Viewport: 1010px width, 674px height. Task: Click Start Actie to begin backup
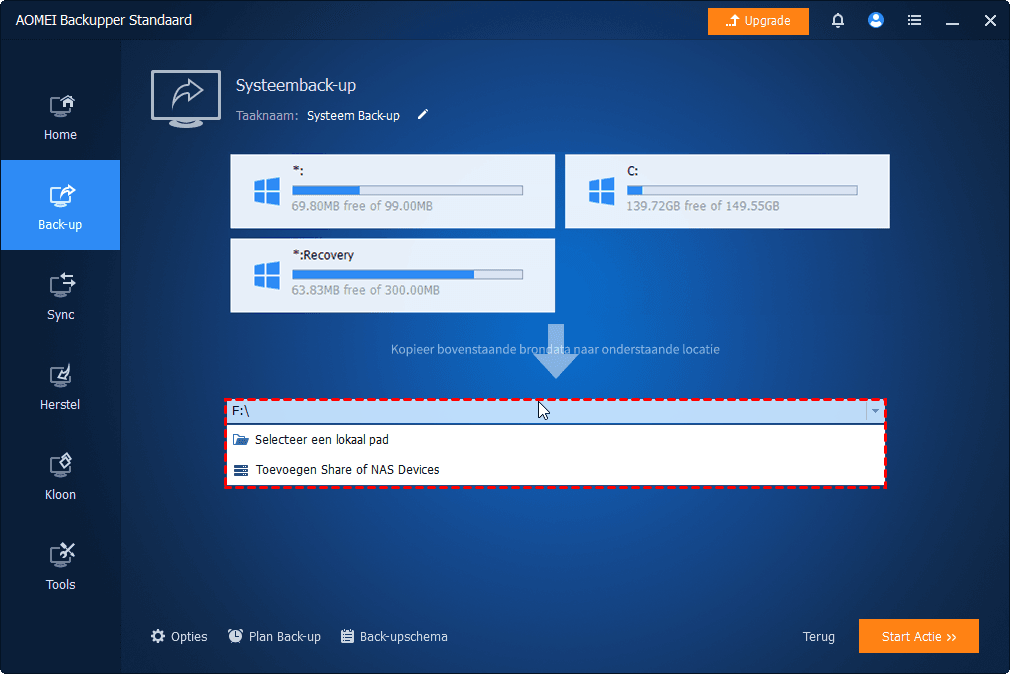[919, 636]
